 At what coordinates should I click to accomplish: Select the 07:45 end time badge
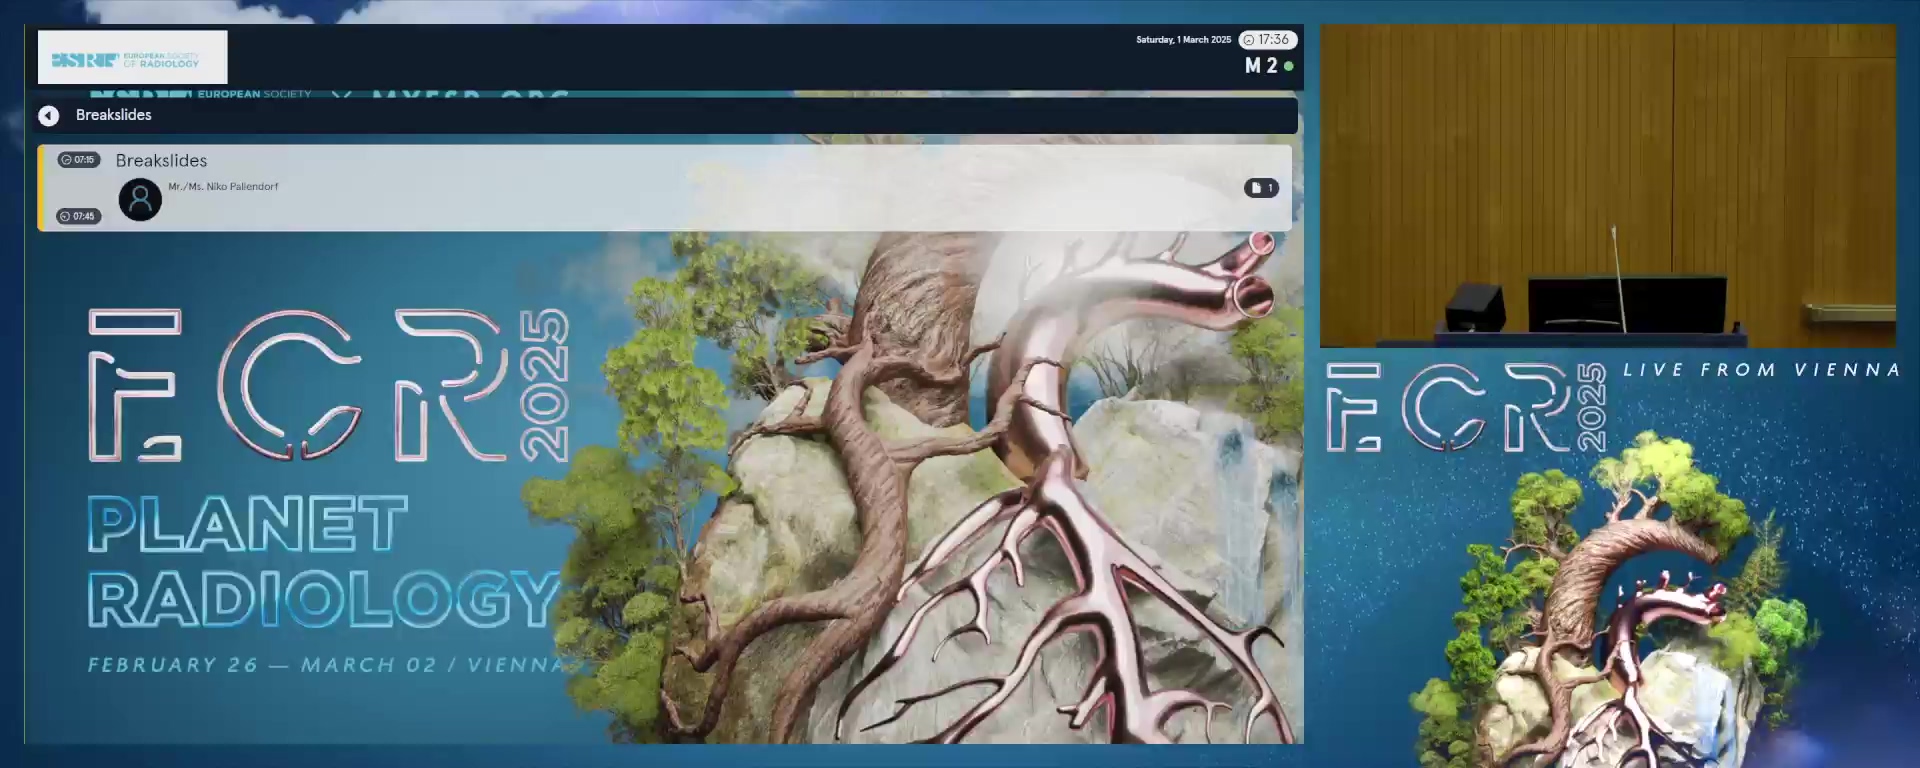click(78, 216)
